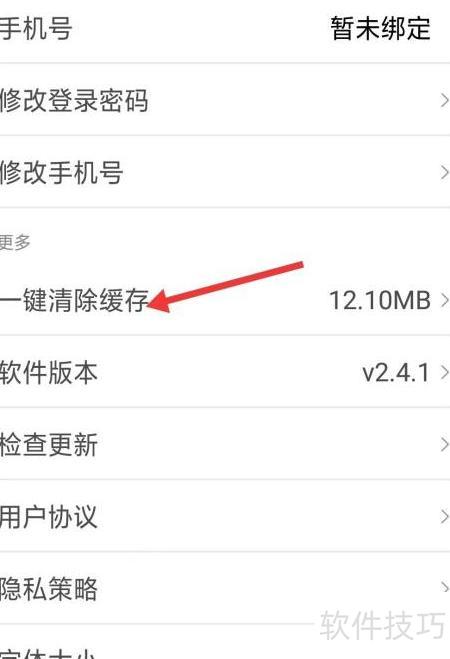Tap chevron arrow on 检查更新 row
Viewport: 450px width, 659px height.
[x=444, y=444]
